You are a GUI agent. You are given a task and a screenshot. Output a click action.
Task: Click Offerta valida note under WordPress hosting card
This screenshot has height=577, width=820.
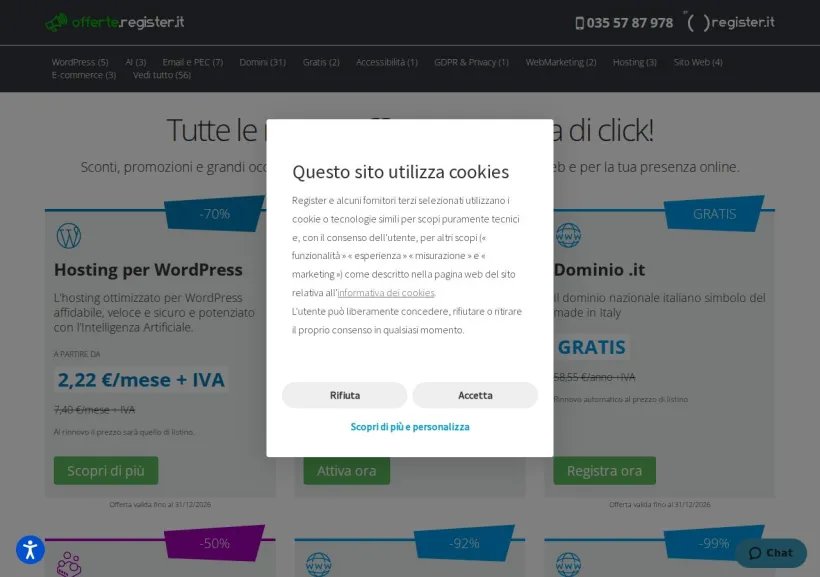point(160,504)
